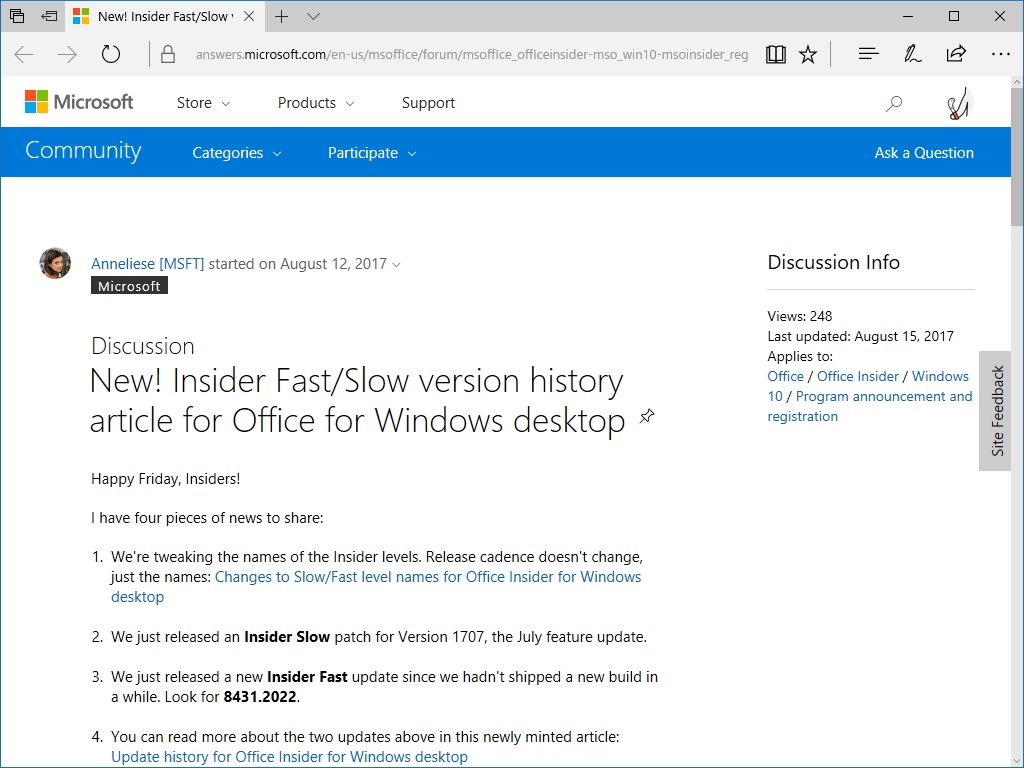This screenshot has width=1024, height=768.
Task: Open Reading view book icon
Action: coord(775,54)
